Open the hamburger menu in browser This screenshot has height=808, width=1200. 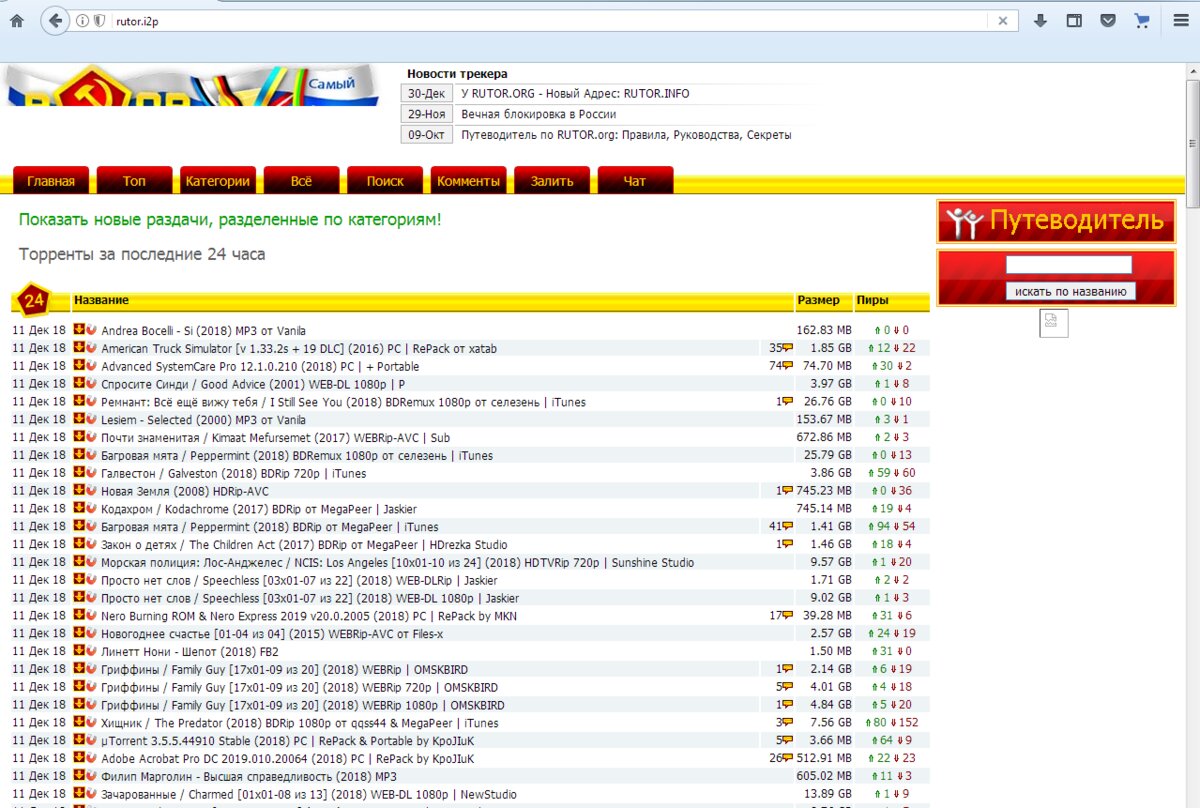pyautogui.click(x=1180, y=20)
